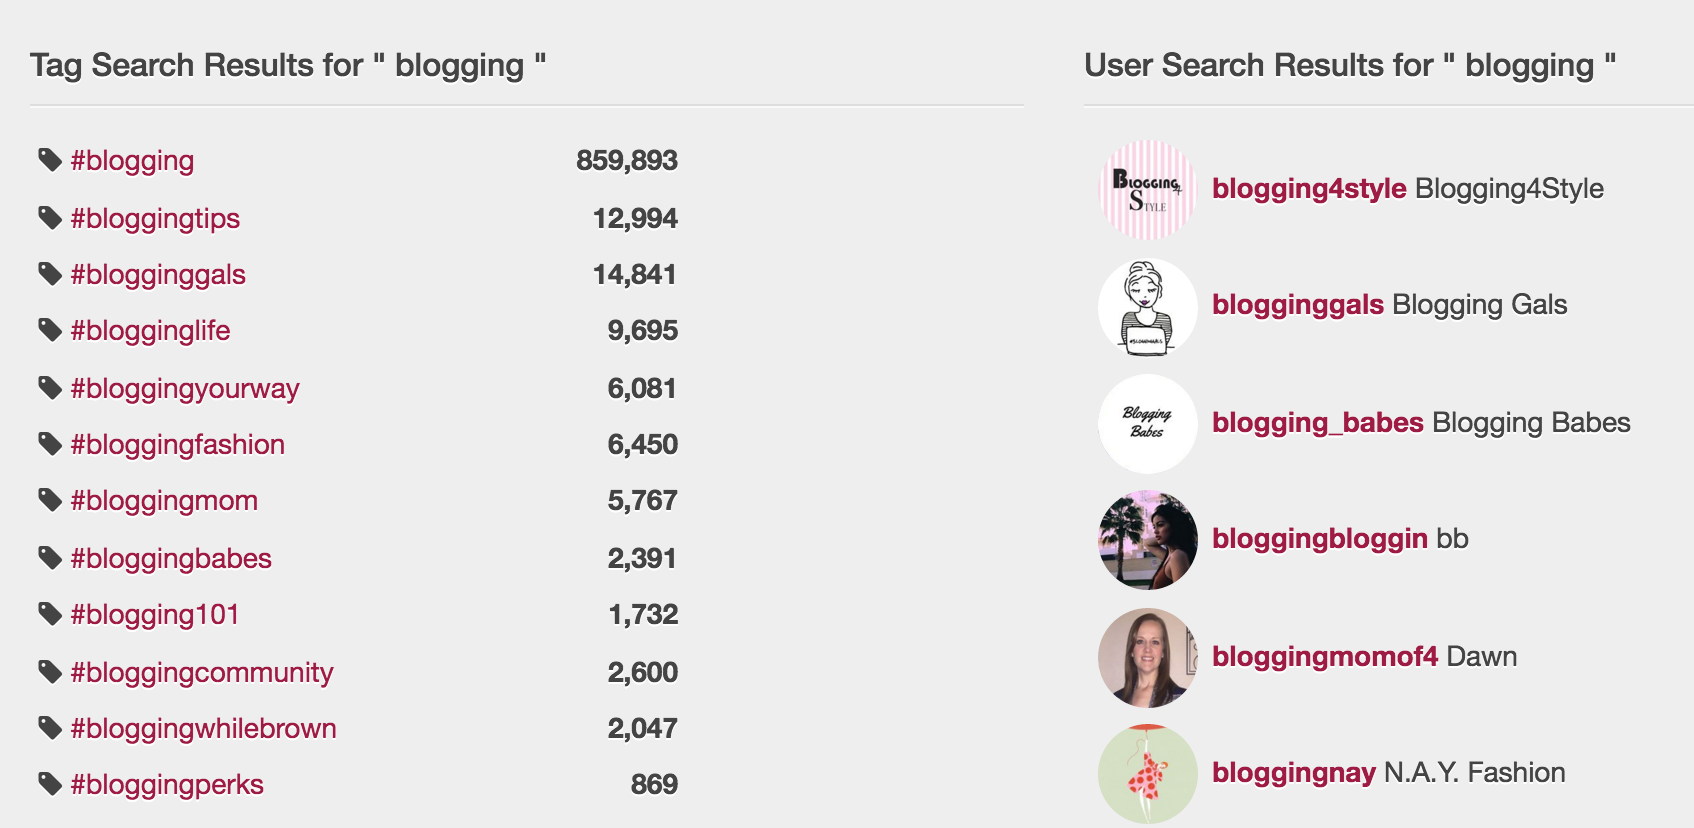Open the #blogginggals tag link
The image size is (1694, 828).
pos(158,275)
